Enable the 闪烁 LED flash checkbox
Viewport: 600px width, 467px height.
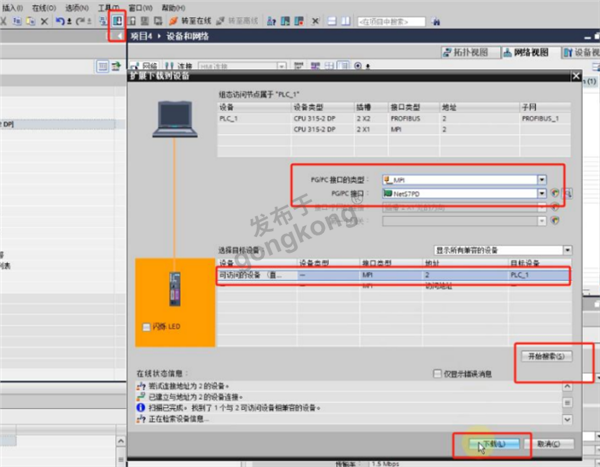coord(146,327)
